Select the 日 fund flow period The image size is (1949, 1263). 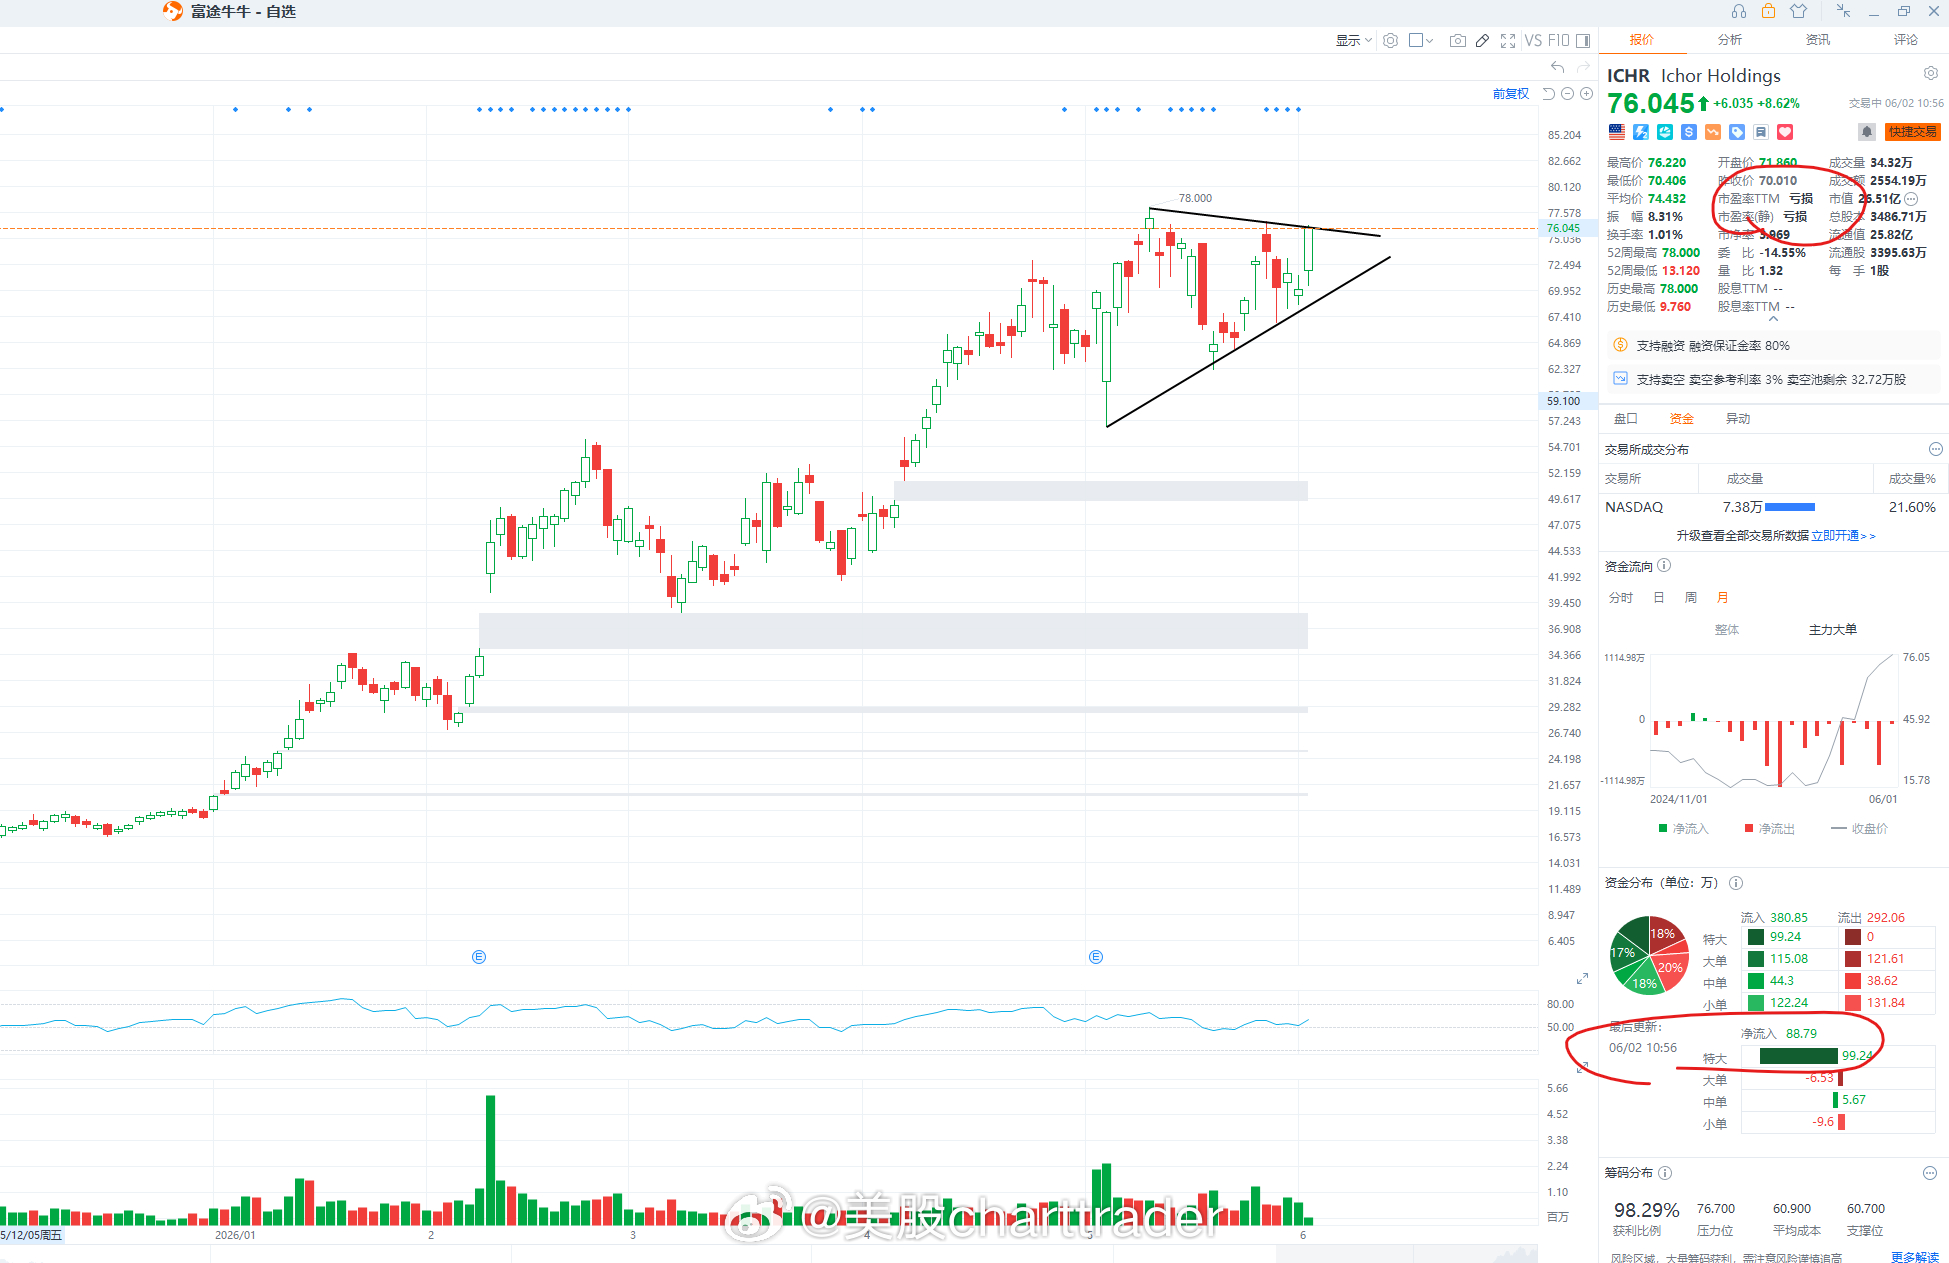(x=1659, y=598)
